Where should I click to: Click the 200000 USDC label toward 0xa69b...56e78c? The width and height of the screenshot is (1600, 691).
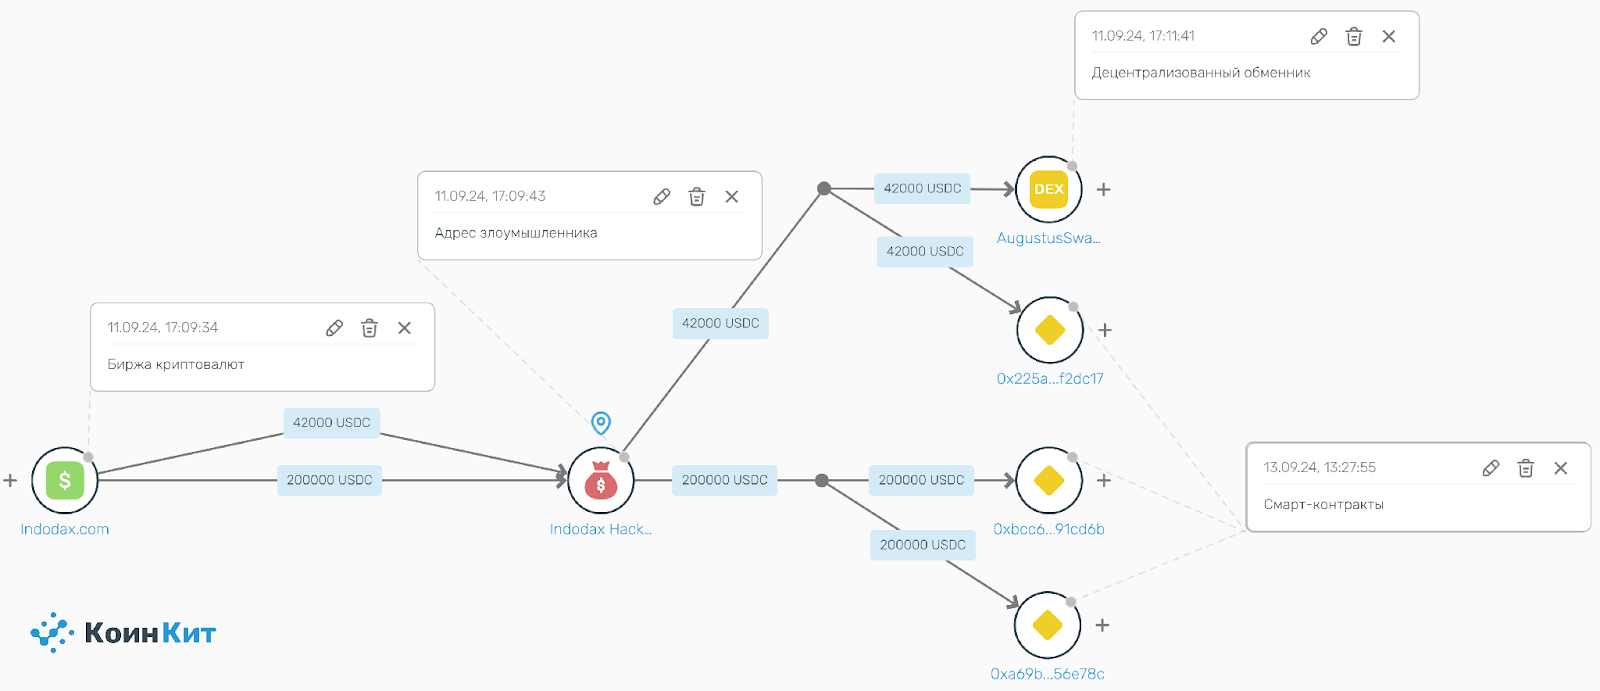click(x=923, y=545)
